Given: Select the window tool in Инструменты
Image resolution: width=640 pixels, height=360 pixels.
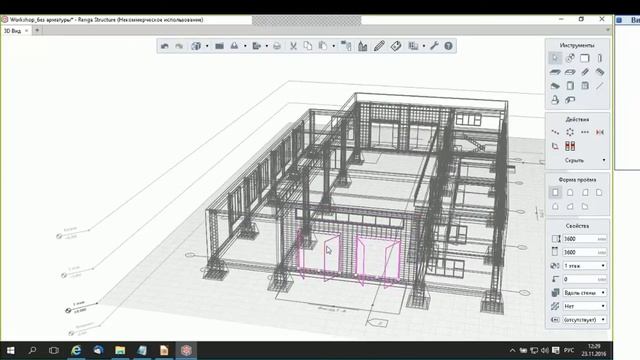Looking at the screenshot, I should [x=585, y=86].
